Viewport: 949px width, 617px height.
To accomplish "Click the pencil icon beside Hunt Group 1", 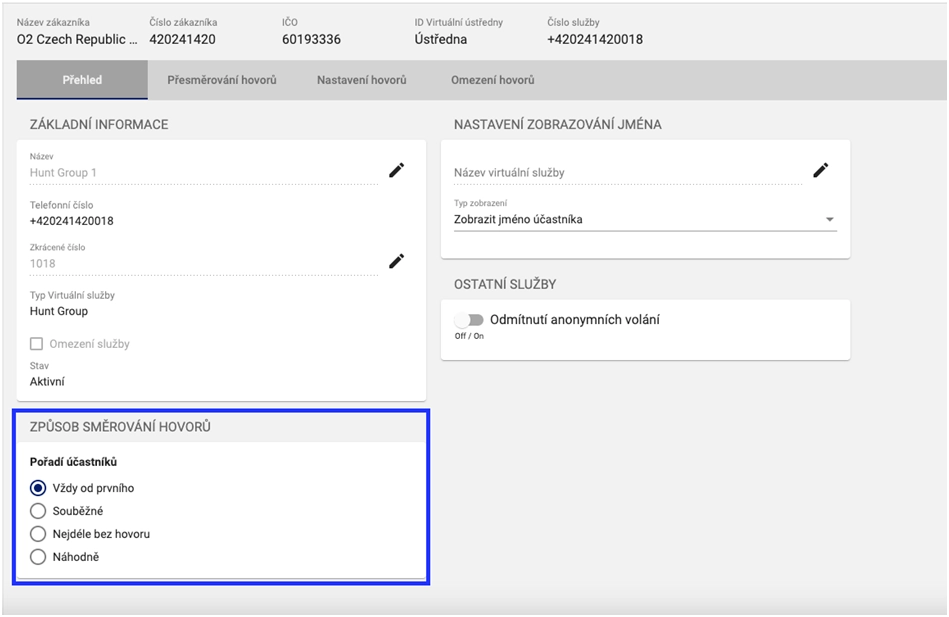I will tap(397, 171).
